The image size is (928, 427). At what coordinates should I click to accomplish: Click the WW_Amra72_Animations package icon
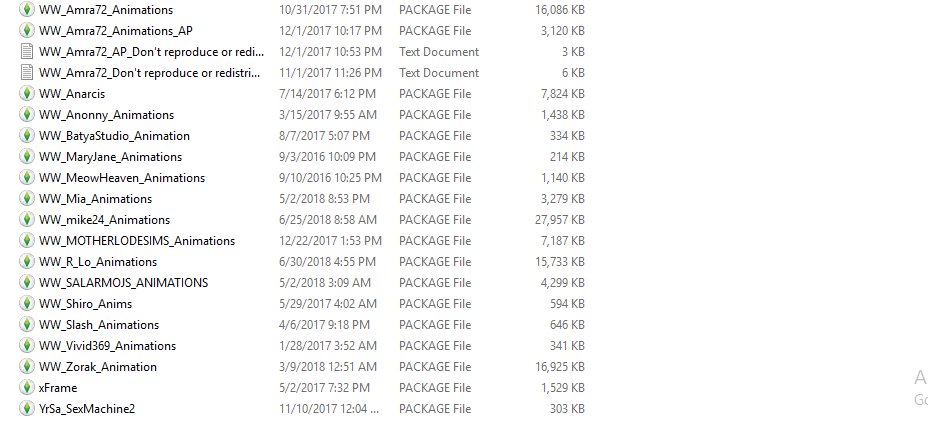(x=27, y=10)
